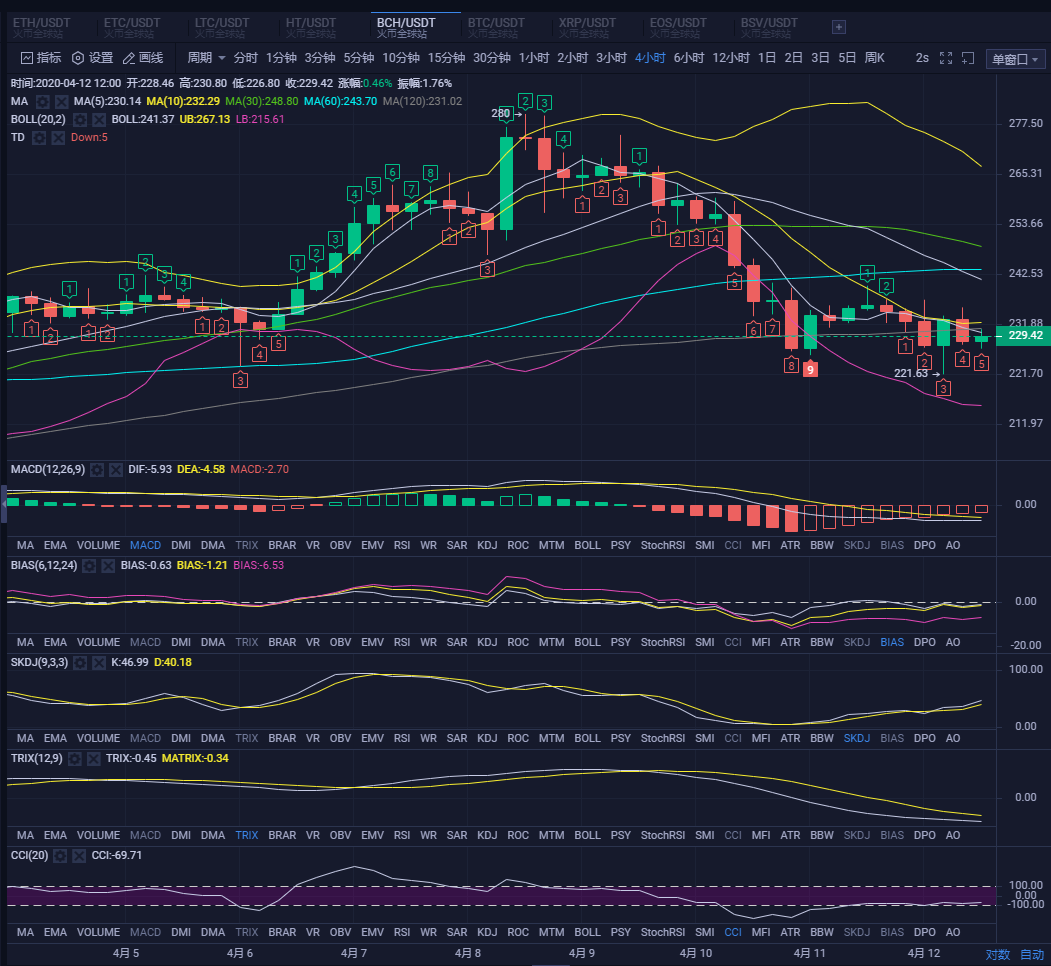Image resolution: width=1051 pixels, height=966 pixels.
Task: Toggle 自动 auto scale
Action: [1031, 954]
